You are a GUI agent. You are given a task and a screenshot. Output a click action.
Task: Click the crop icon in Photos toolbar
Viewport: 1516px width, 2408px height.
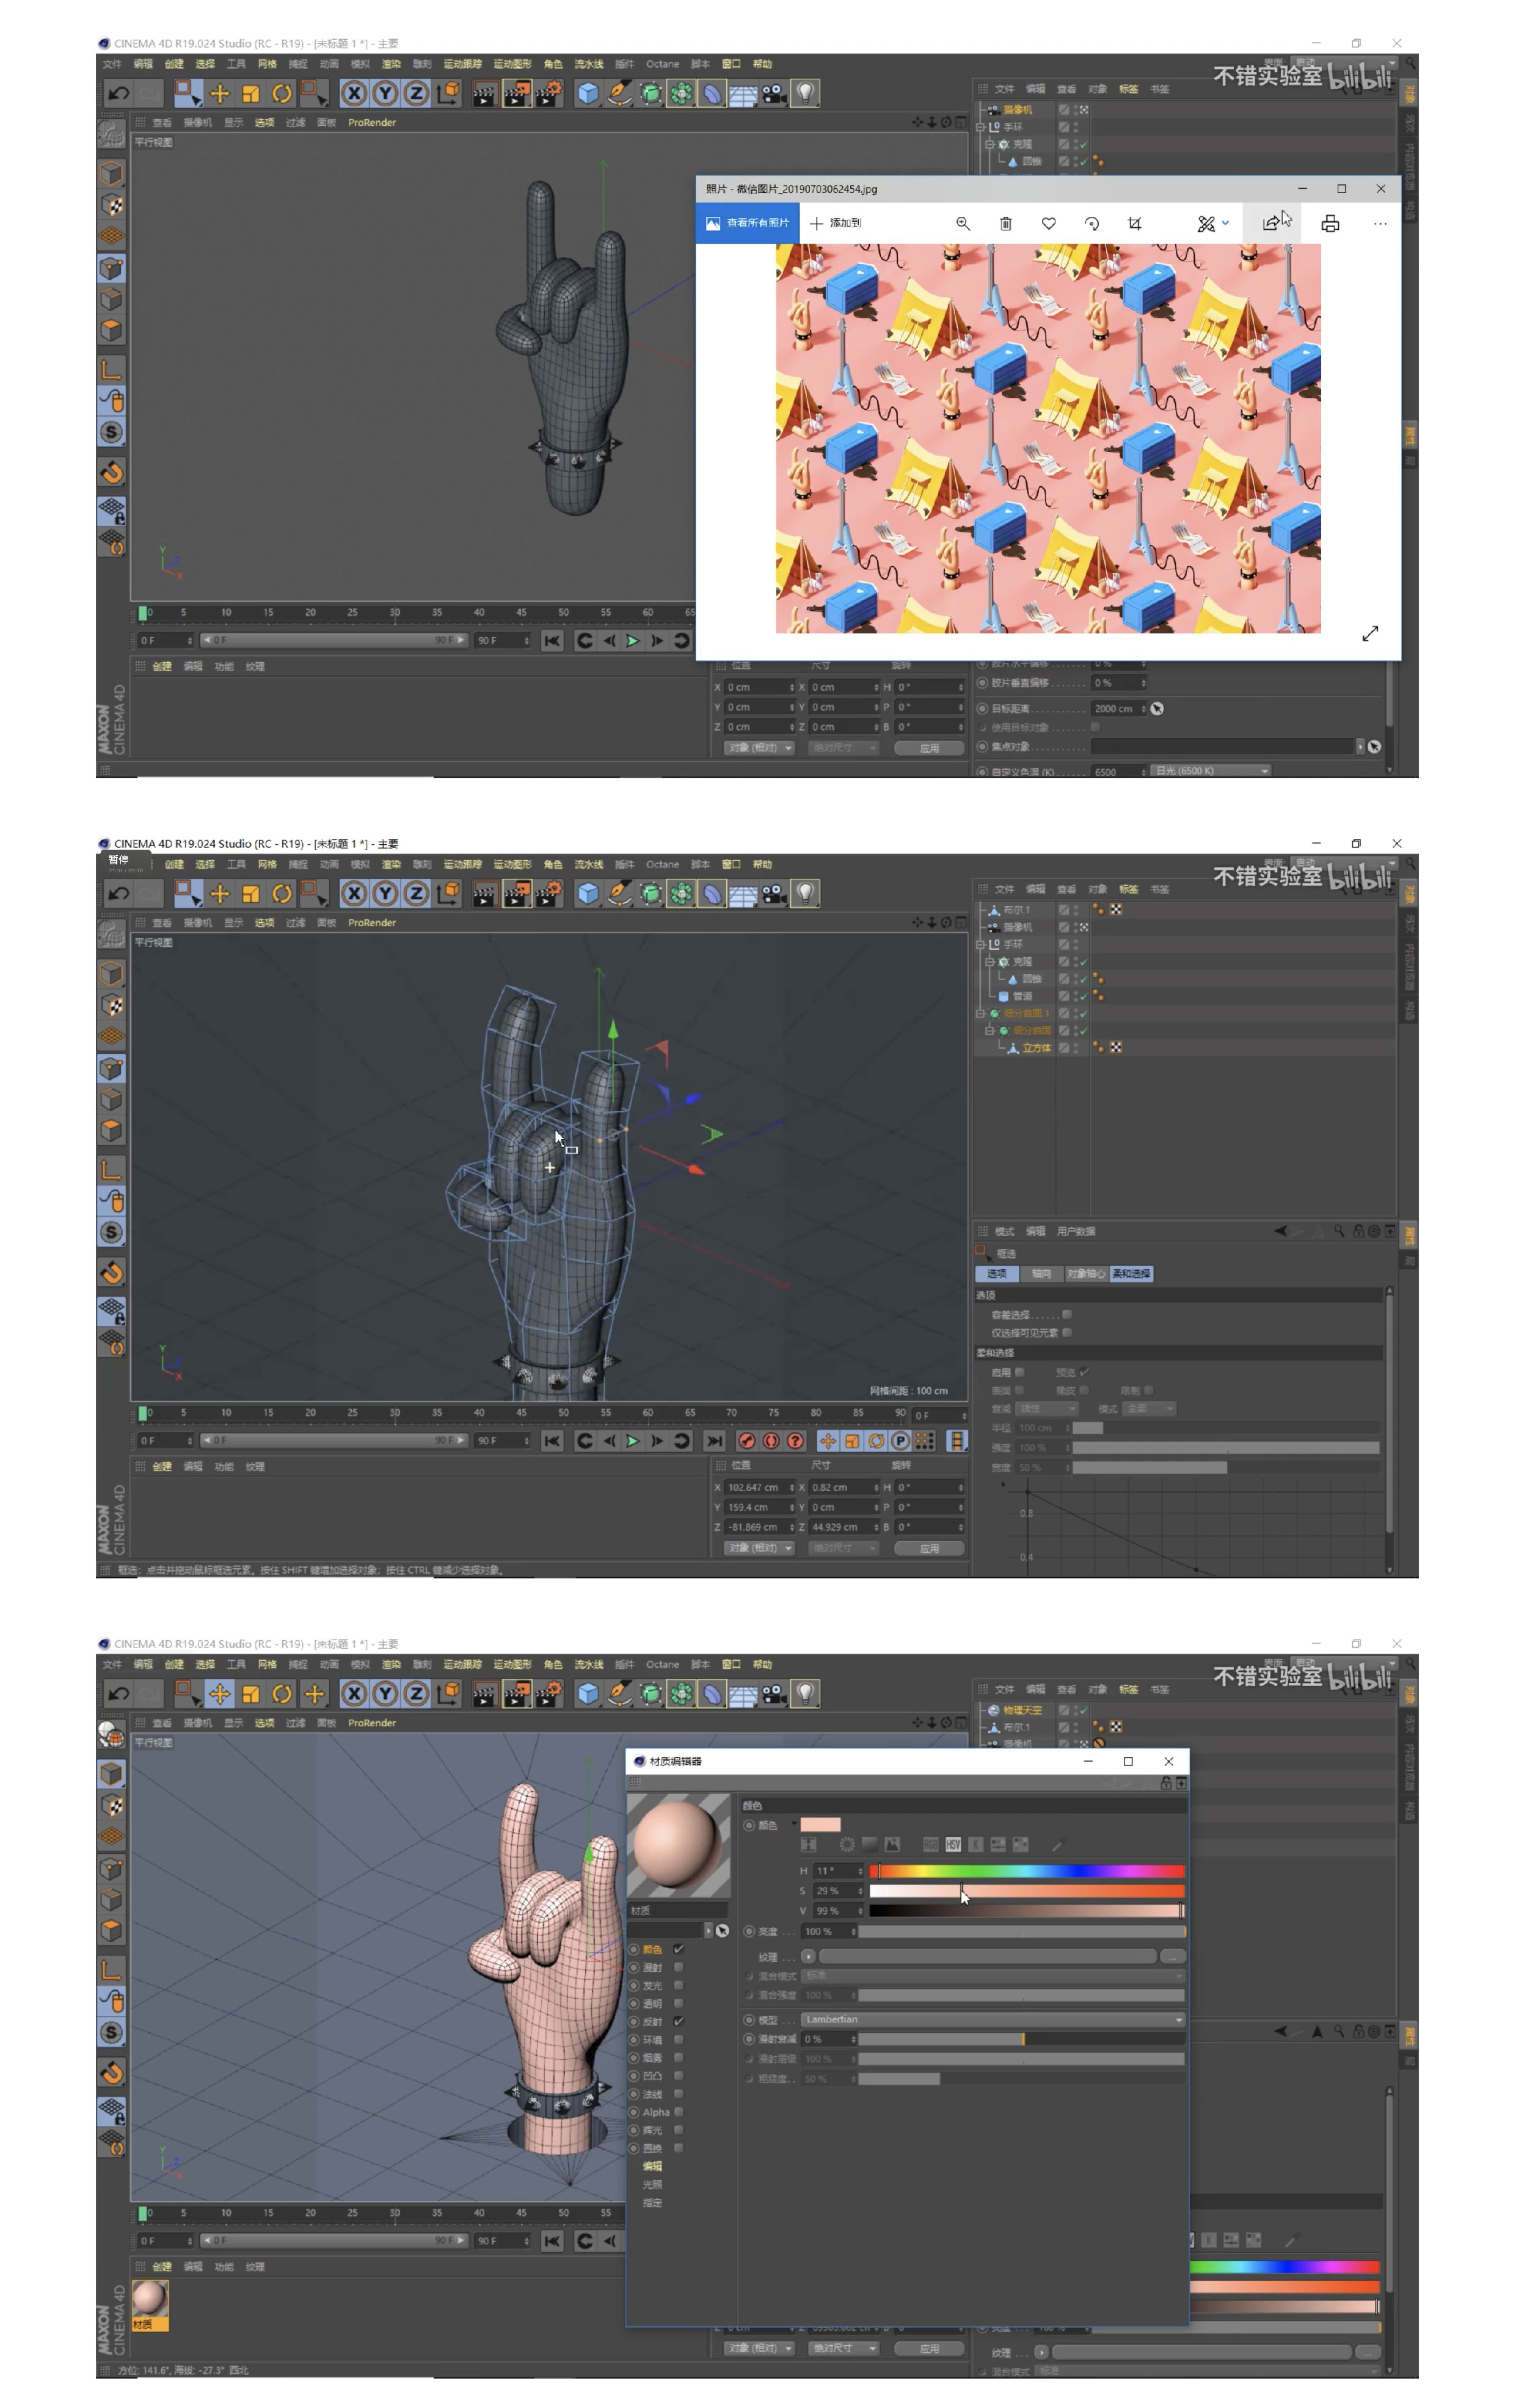click(1134, 223)
